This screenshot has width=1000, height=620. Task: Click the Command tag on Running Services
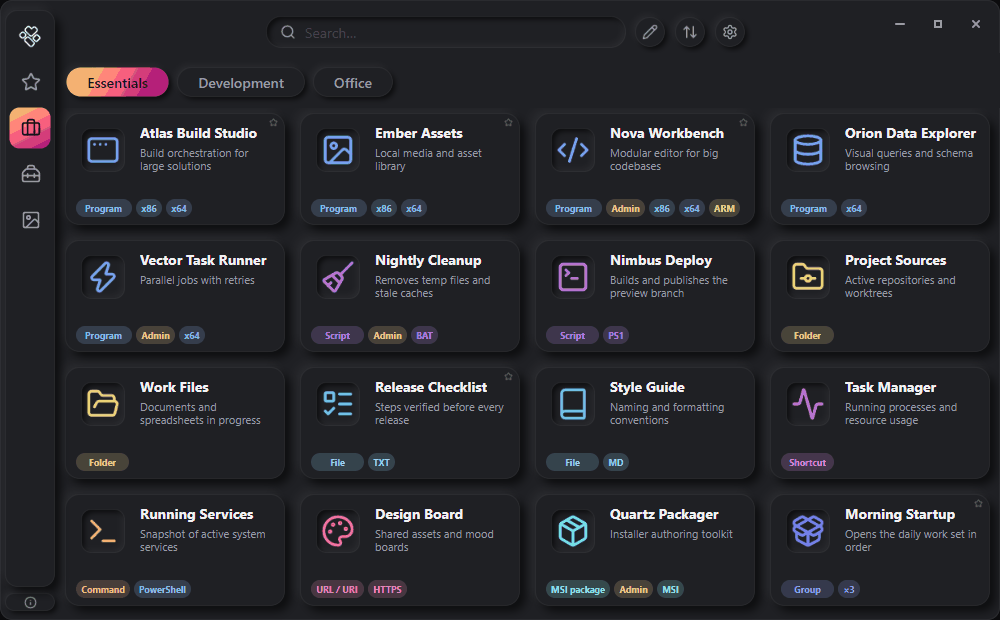[x=103, y=589]
